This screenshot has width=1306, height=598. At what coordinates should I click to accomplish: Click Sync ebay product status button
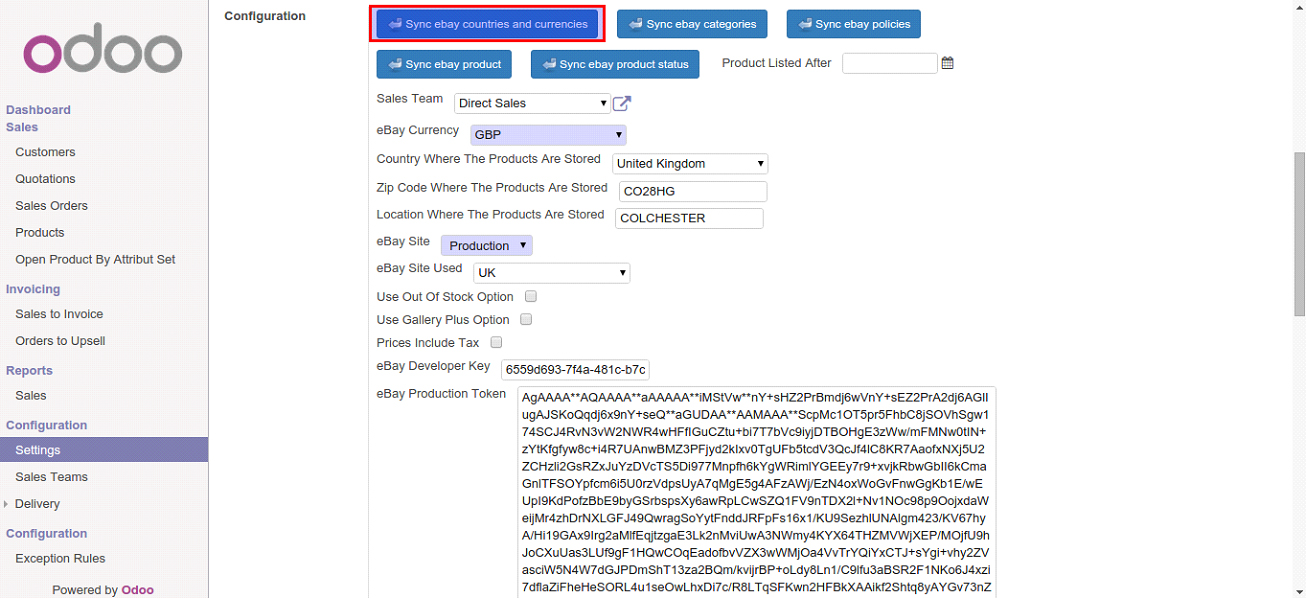point(615,64)
